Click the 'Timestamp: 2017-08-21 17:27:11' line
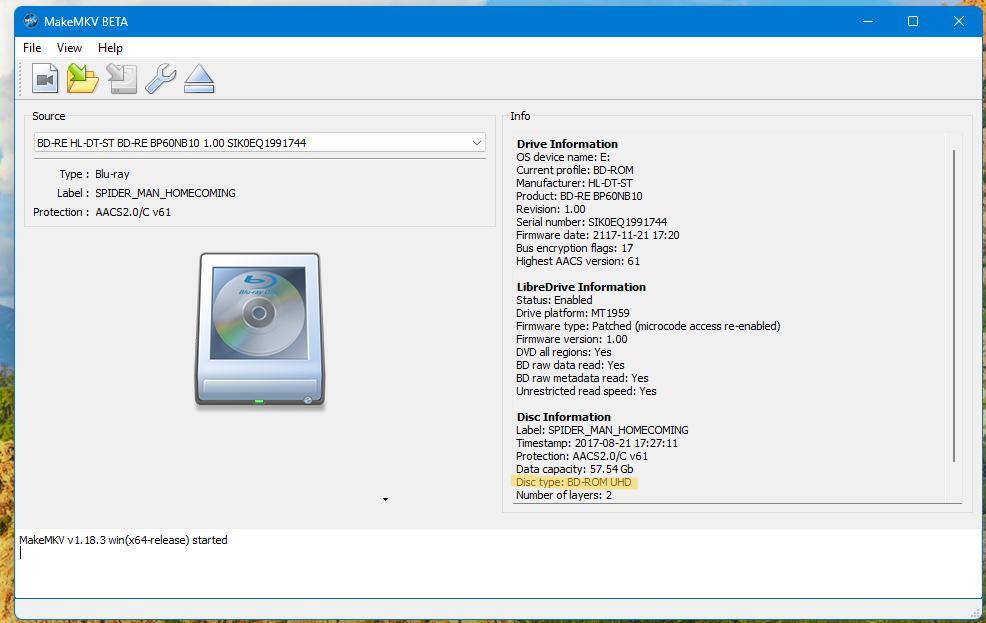 597,443
